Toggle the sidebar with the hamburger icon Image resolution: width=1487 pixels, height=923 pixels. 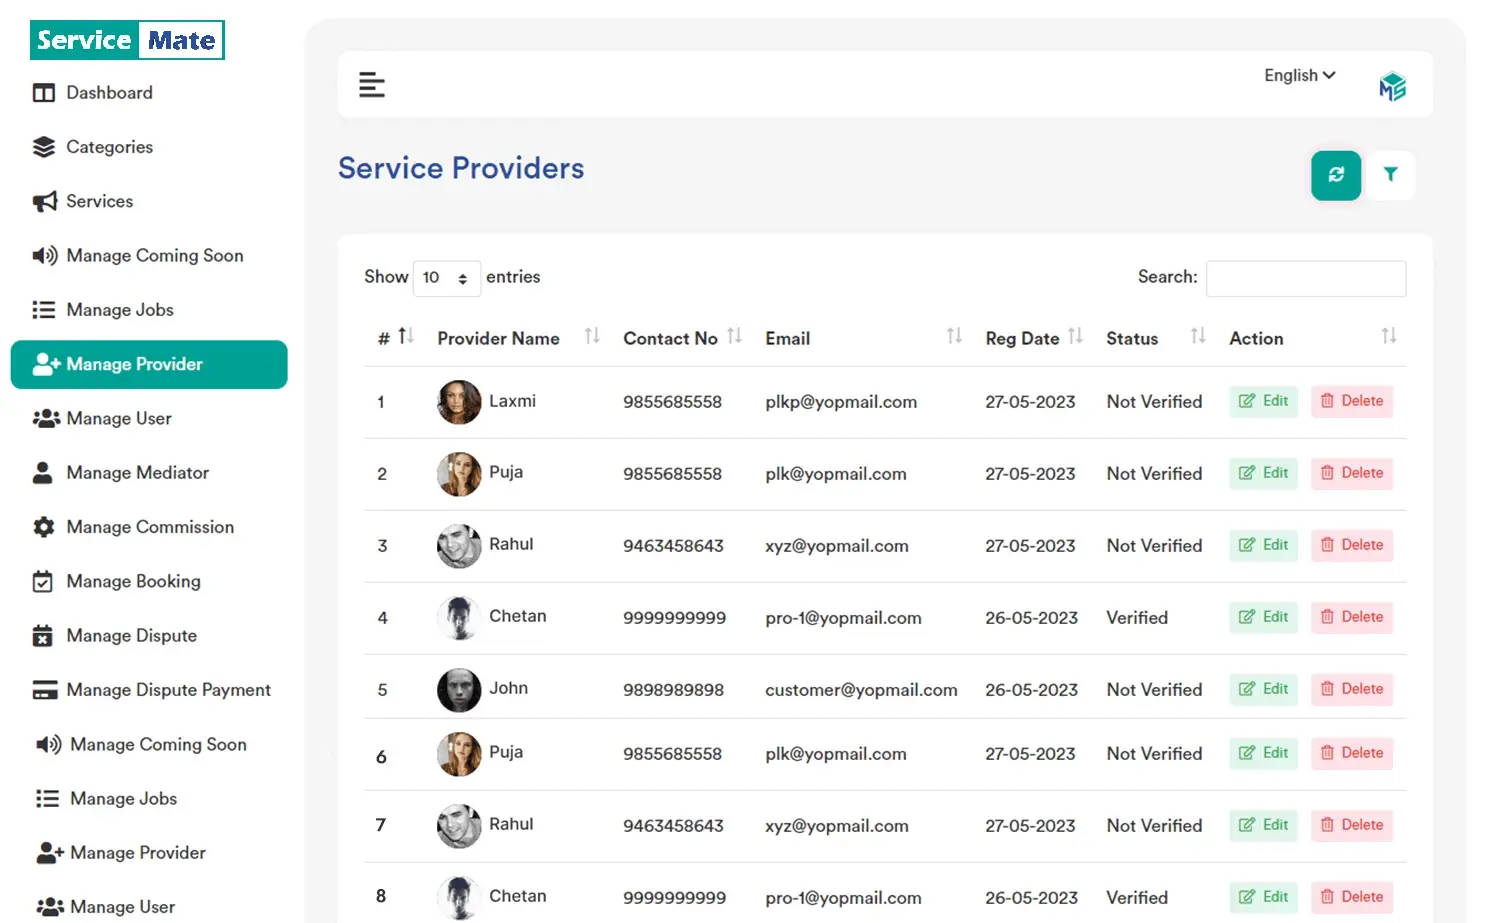[372, 85]
